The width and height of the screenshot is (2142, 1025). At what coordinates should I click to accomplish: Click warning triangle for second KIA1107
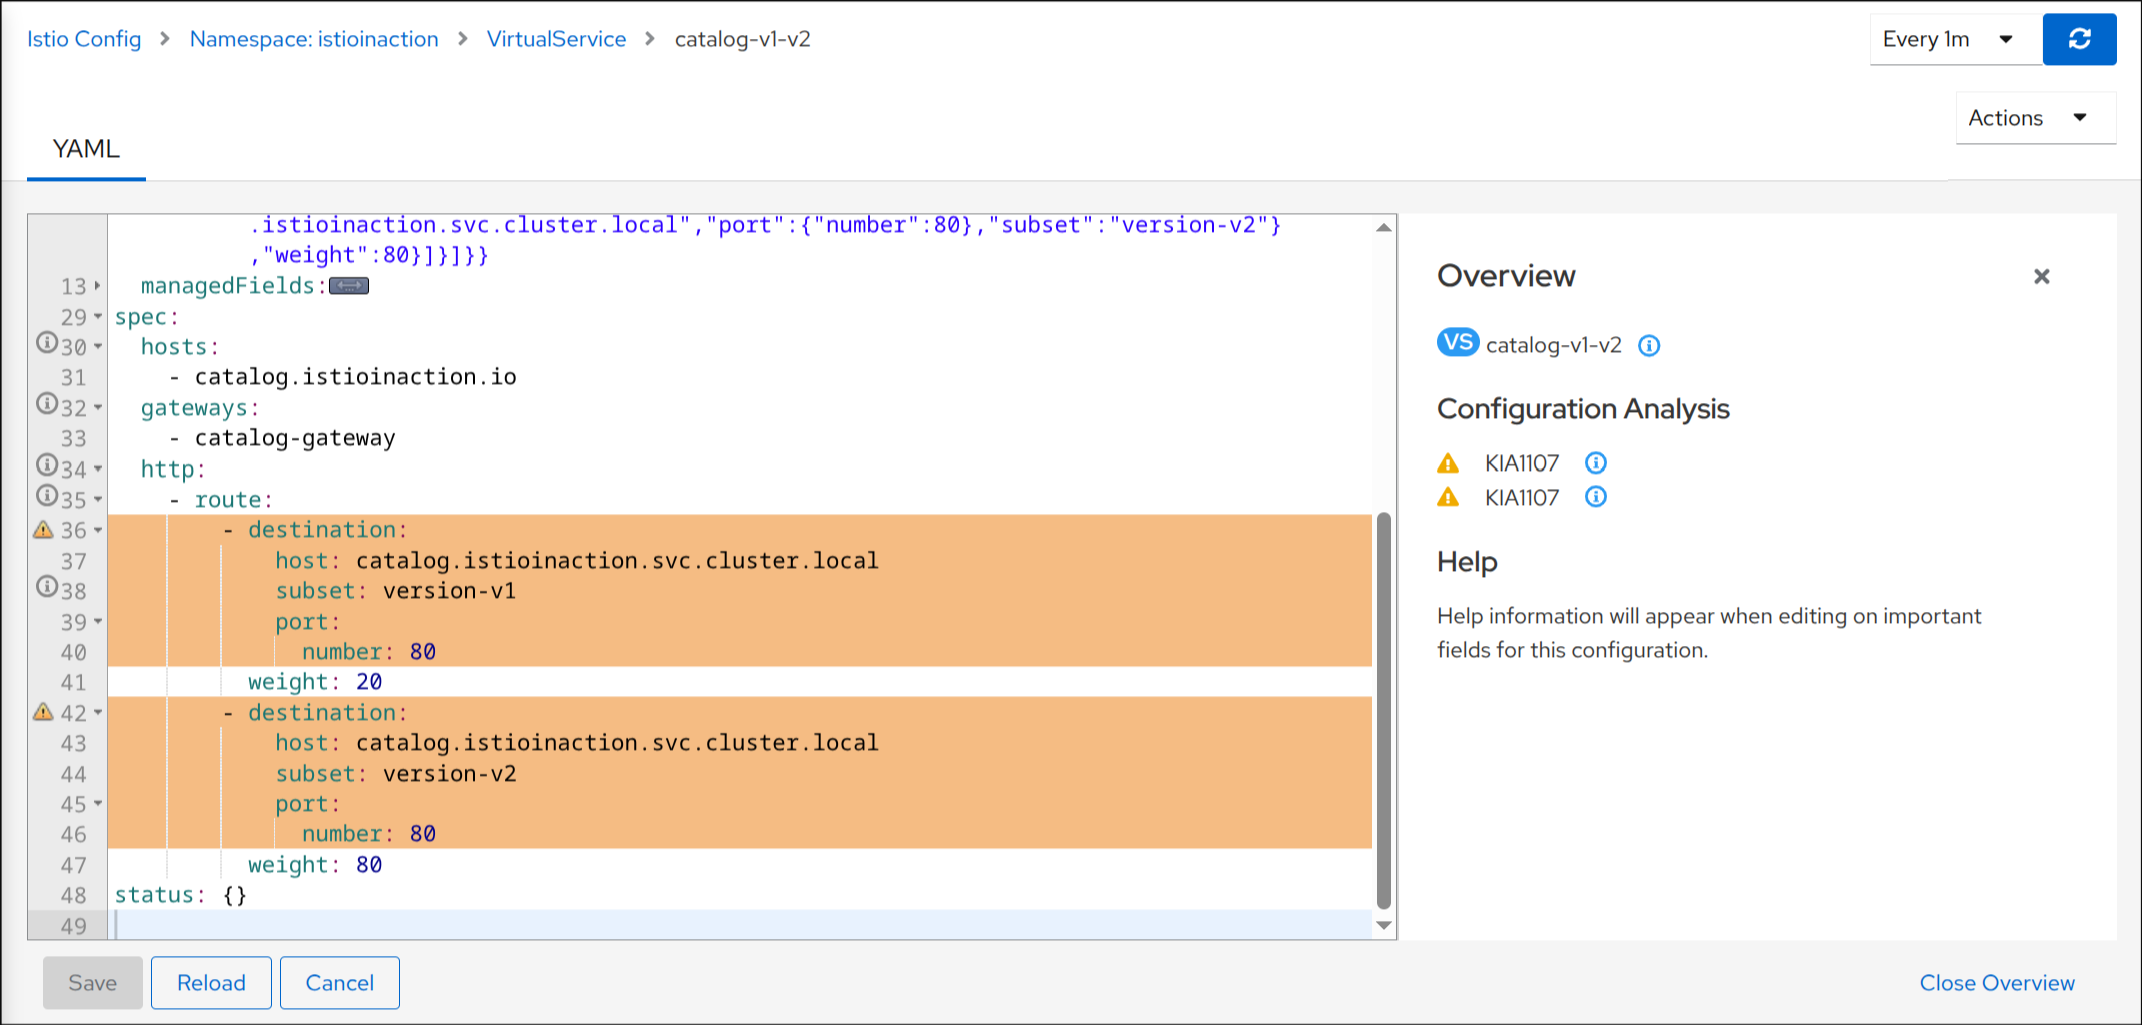point(1448,497)
